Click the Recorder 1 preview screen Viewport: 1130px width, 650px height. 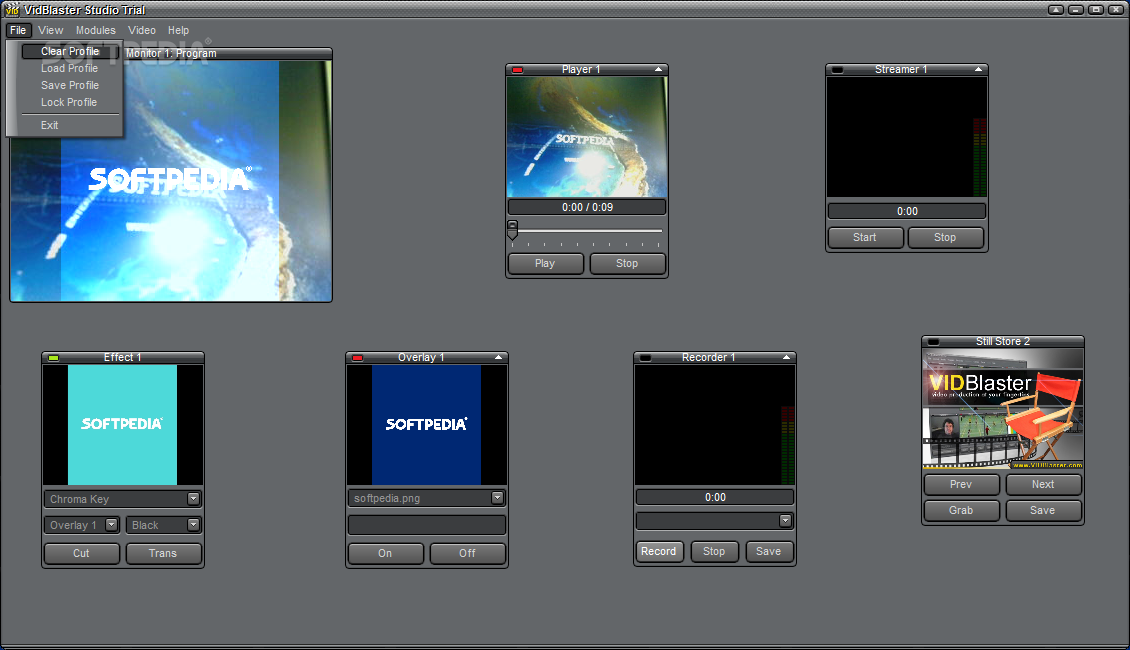point(715,424)
